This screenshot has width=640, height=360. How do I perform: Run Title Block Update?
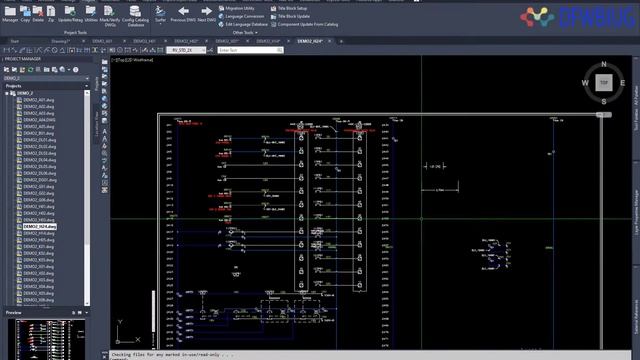pos(290,16)
